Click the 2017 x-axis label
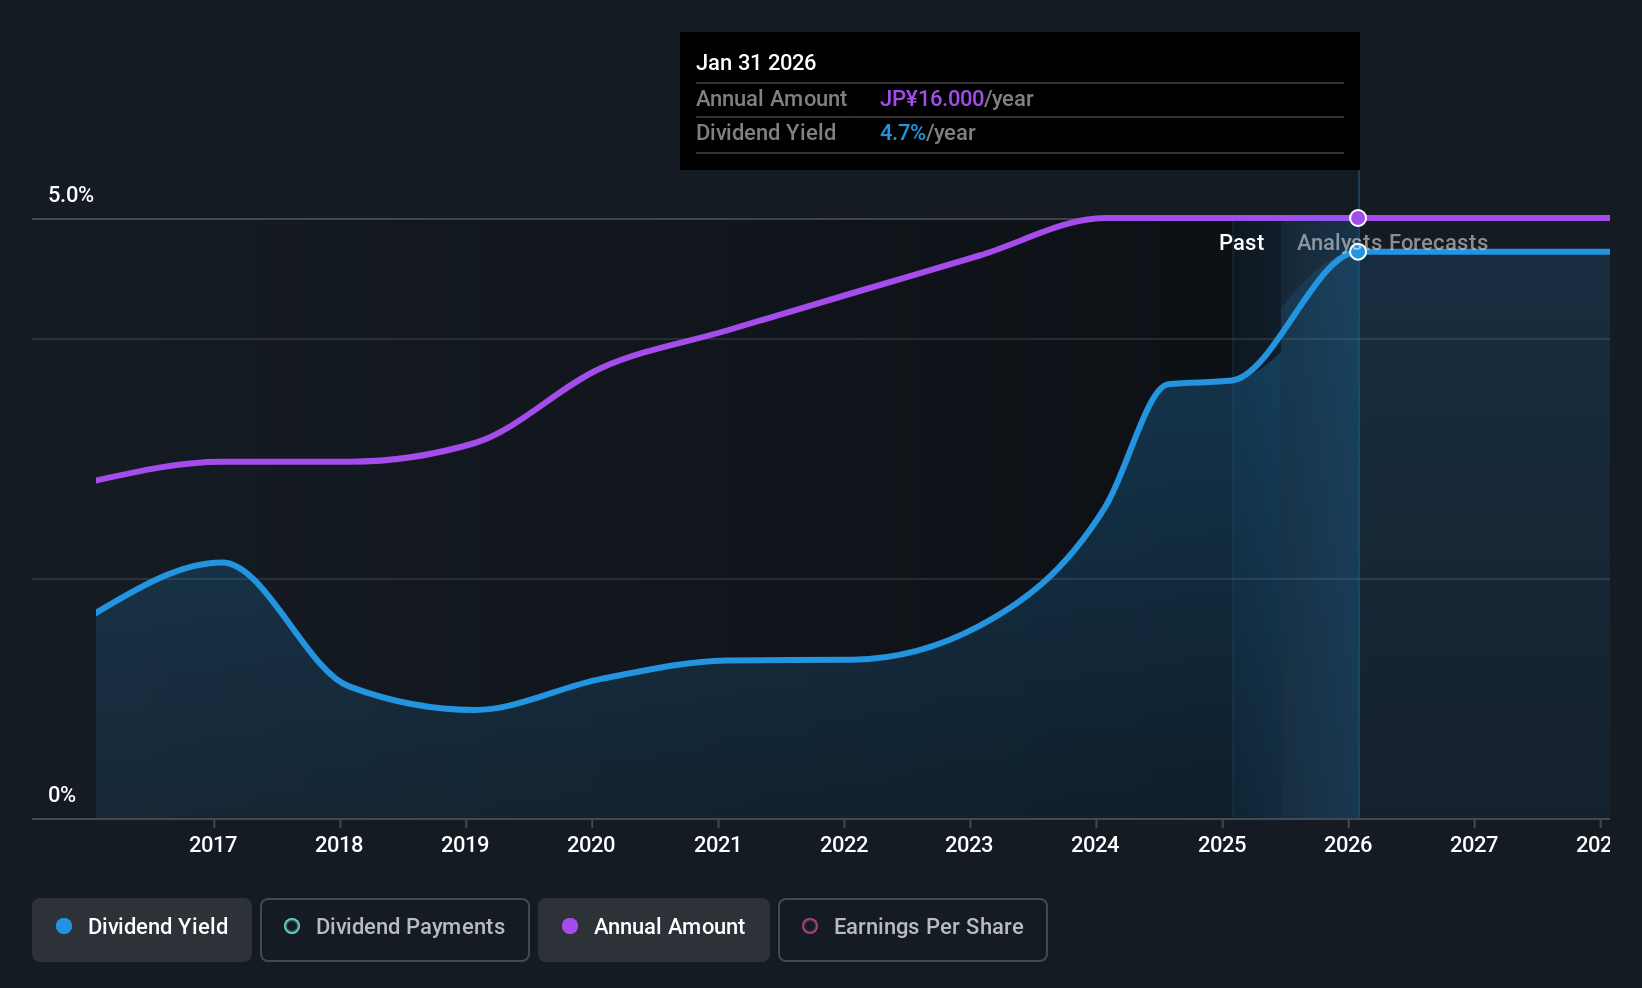 tap(213, 845)
